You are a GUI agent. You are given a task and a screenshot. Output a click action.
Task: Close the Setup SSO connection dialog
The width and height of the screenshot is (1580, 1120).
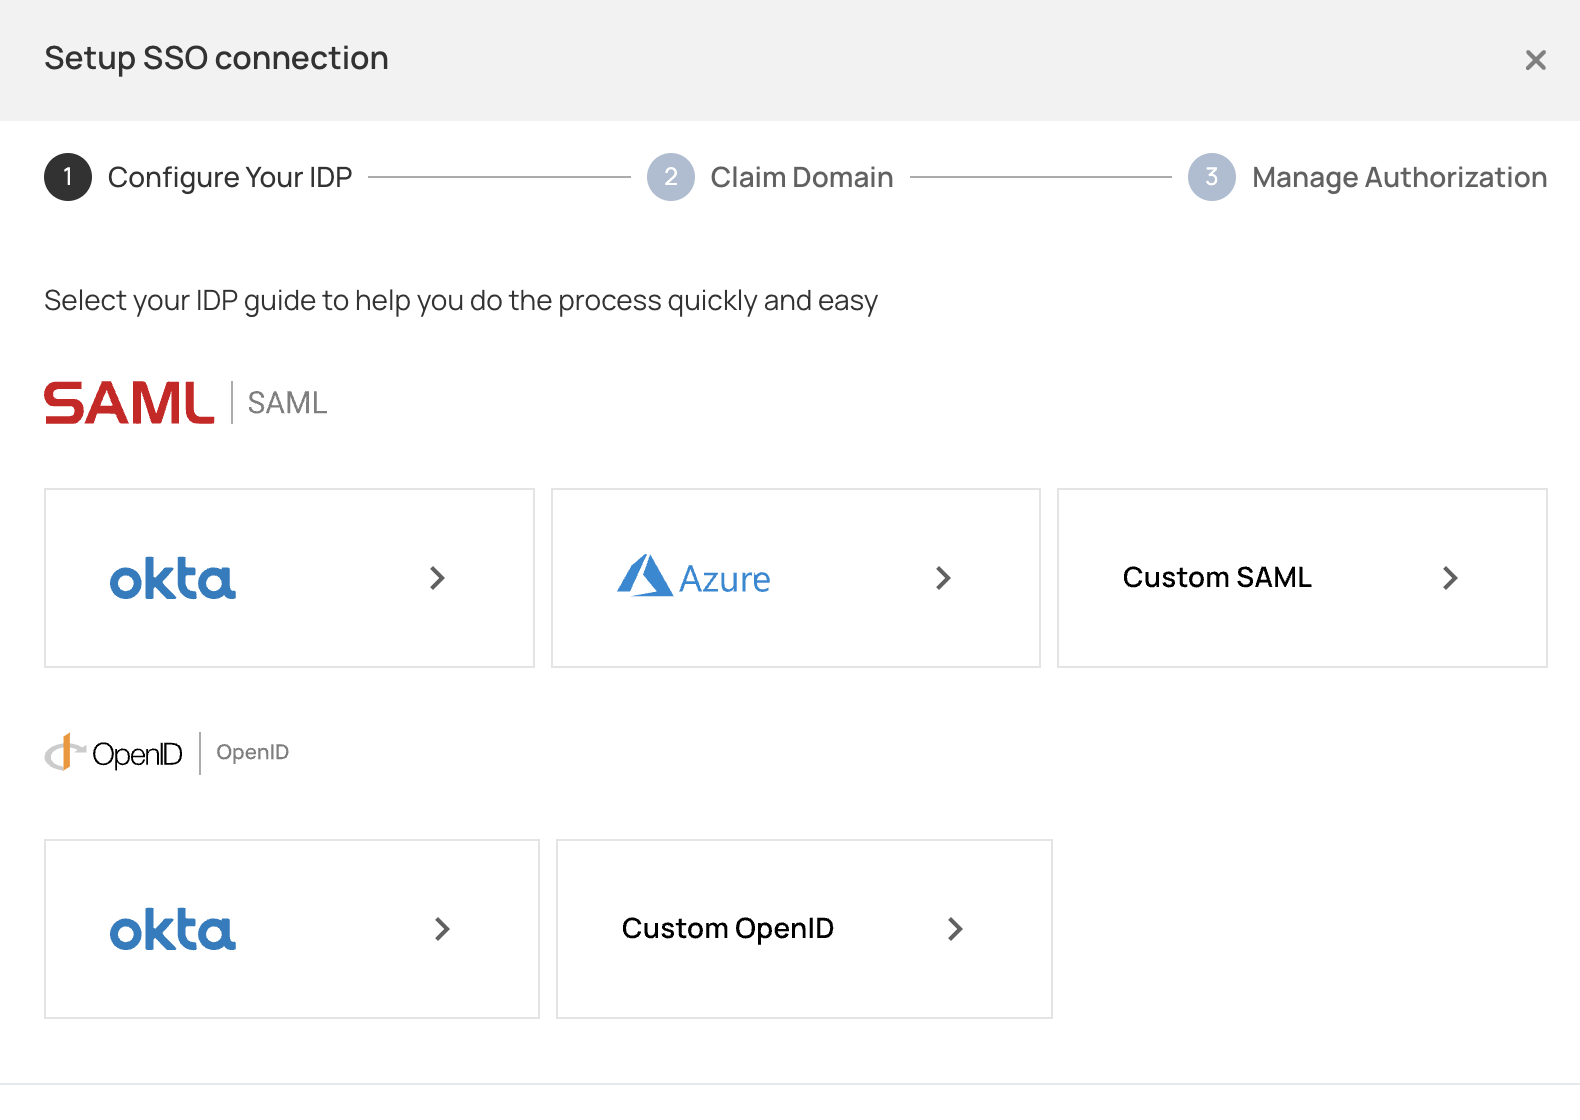click(1535, 60)
